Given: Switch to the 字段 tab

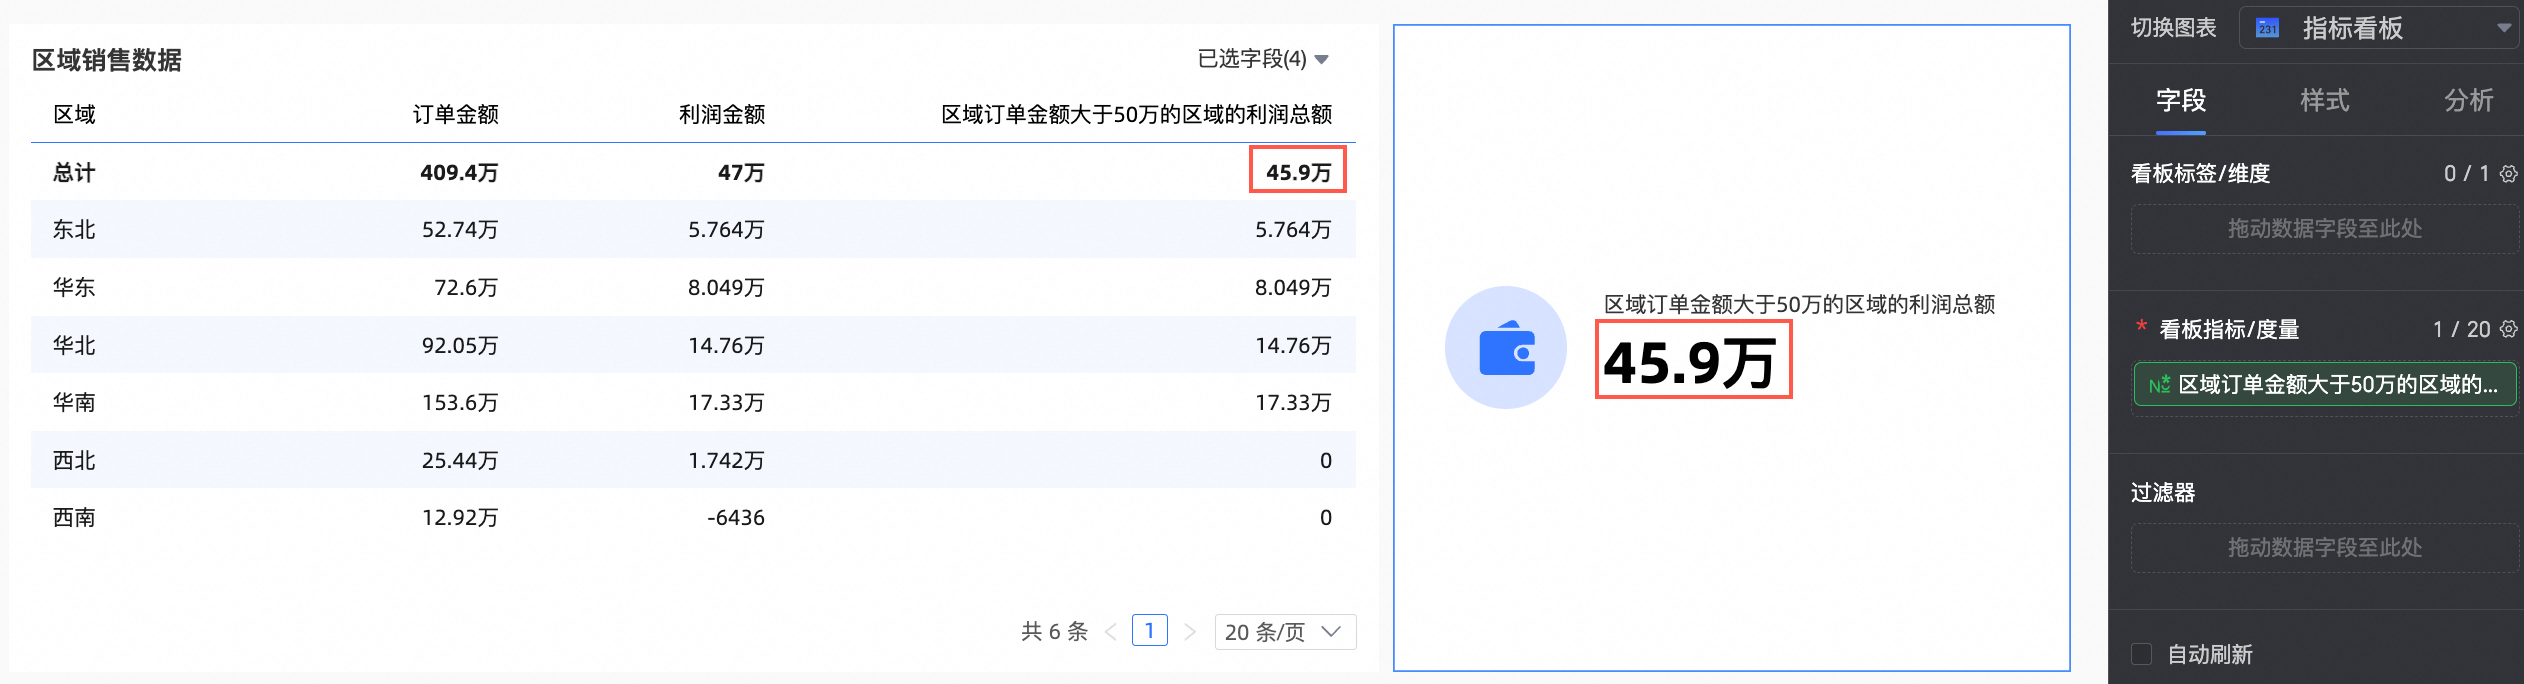Looking at the screenshot, I should click(x=2180, y=100).
